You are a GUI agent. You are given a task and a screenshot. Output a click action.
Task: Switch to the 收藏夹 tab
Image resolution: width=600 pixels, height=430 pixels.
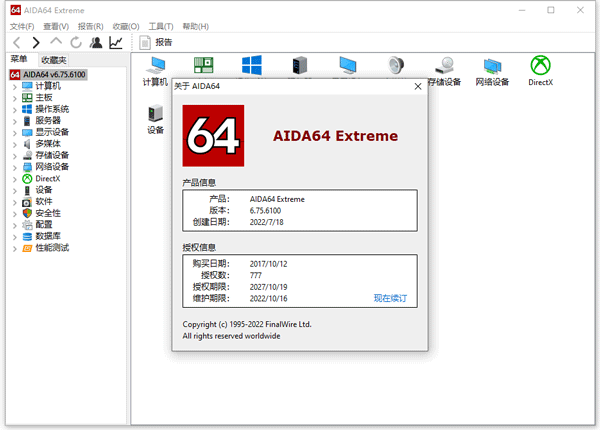[x=54, y=60]
